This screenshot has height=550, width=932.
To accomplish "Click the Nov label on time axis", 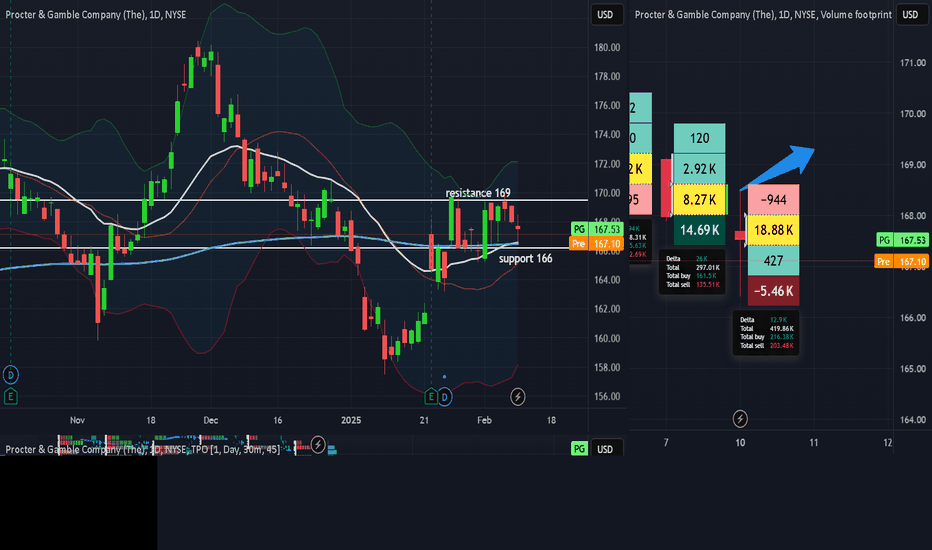I will pos(77,420).
